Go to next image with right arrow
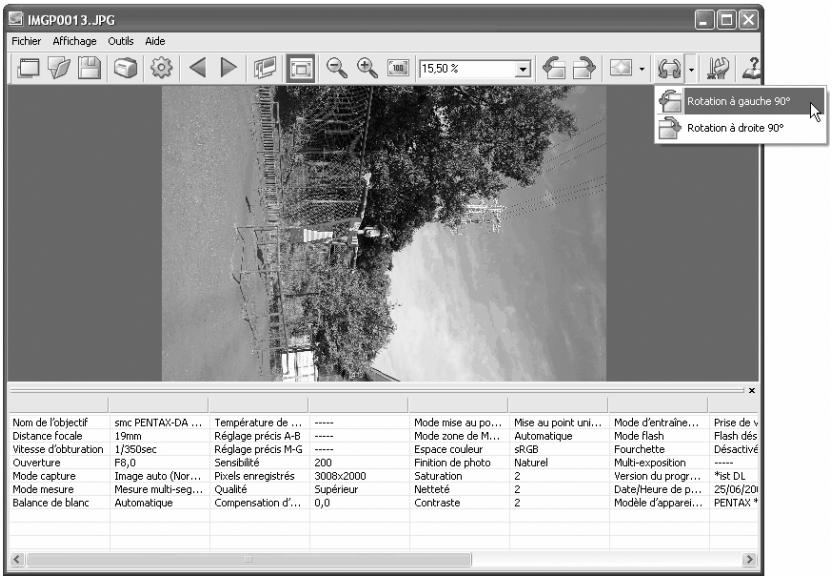Screen dimensions: 832x576 click(x=229, y=68)
